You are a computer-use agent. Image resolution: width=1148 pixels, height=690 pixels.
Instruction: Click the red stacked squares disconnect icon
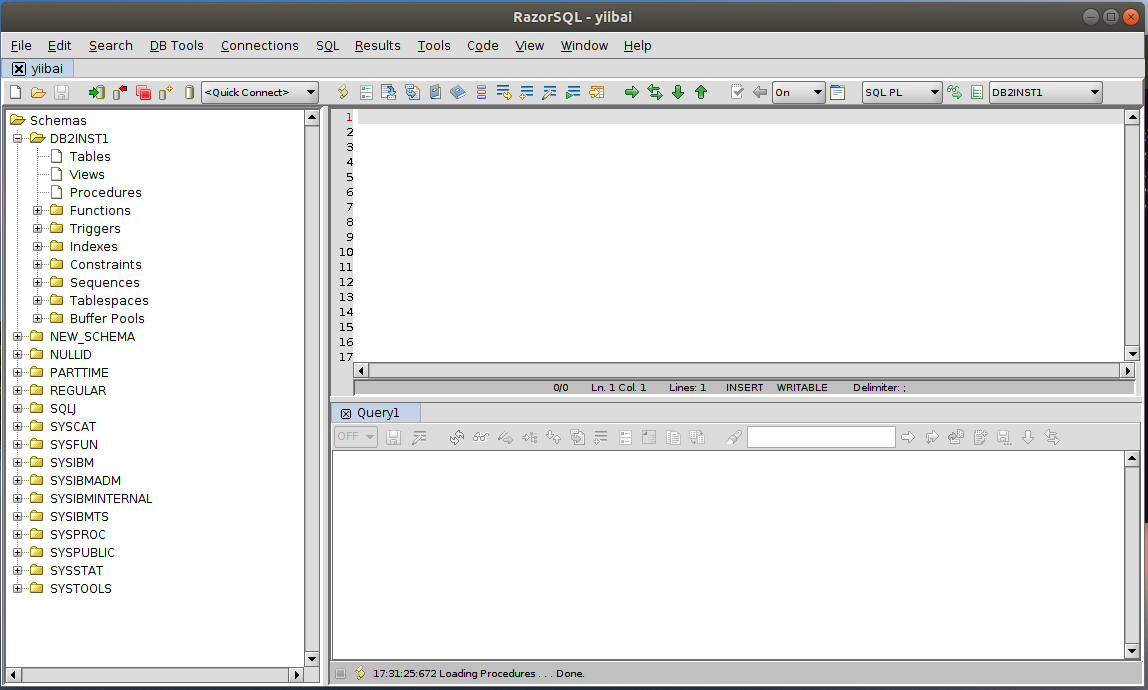143,92
